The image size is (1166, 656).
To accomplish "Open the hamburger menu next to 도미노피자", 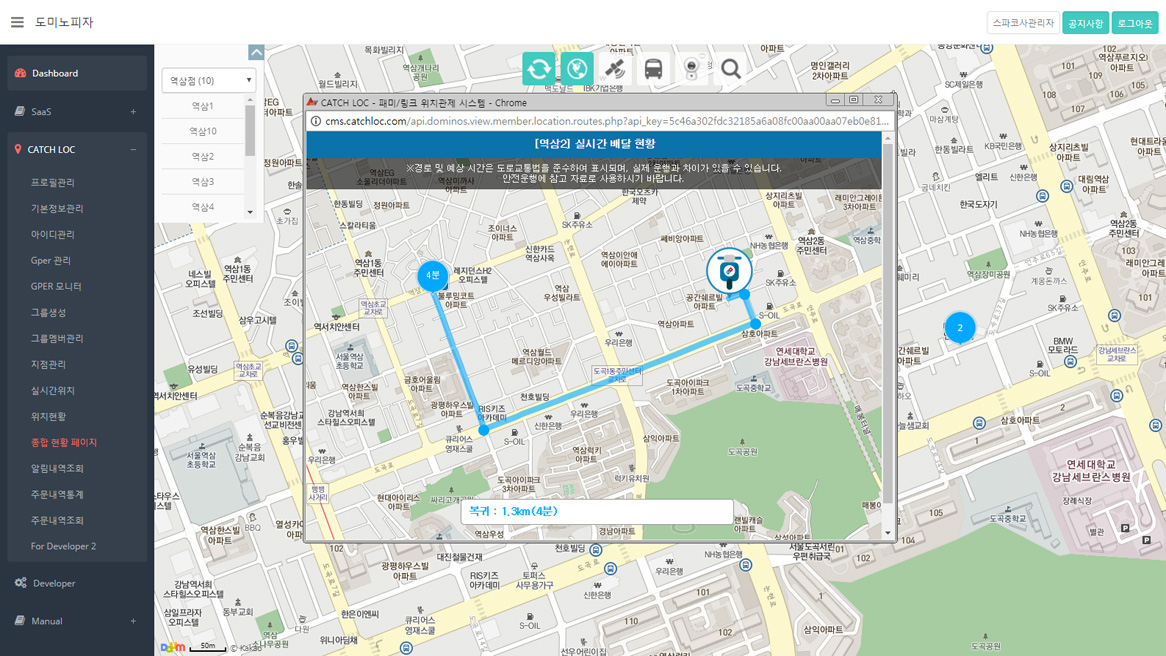I will (17, 22).
